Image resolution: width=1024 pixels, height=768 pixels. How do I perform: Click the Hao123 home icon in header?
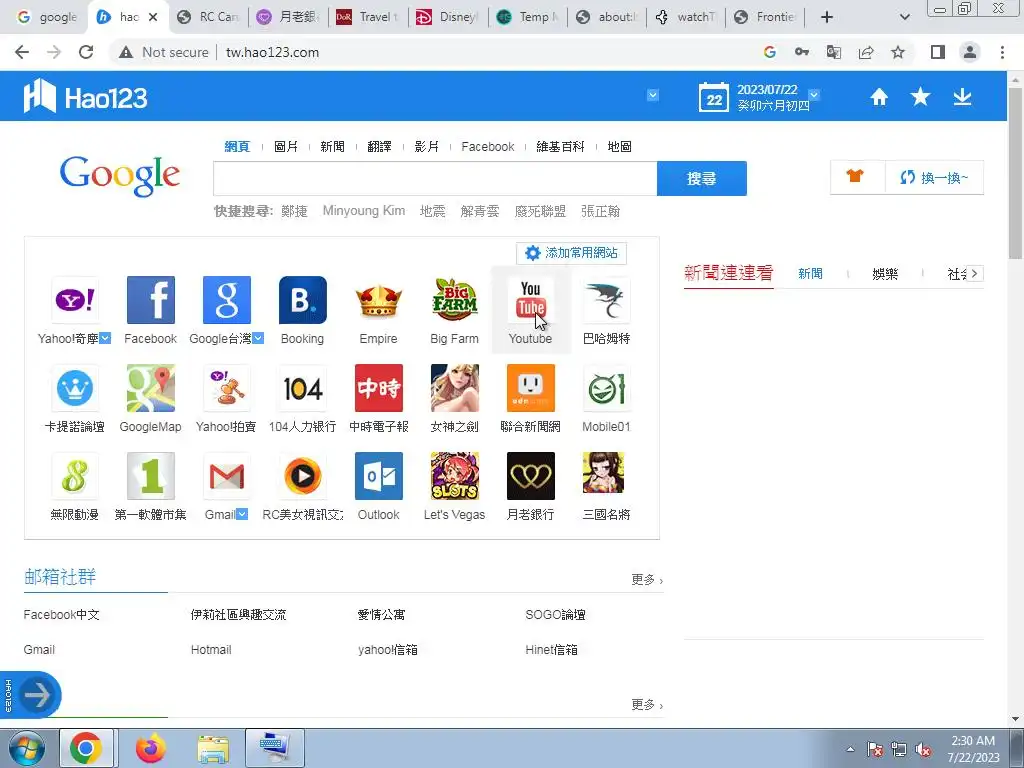click(879, 97)
